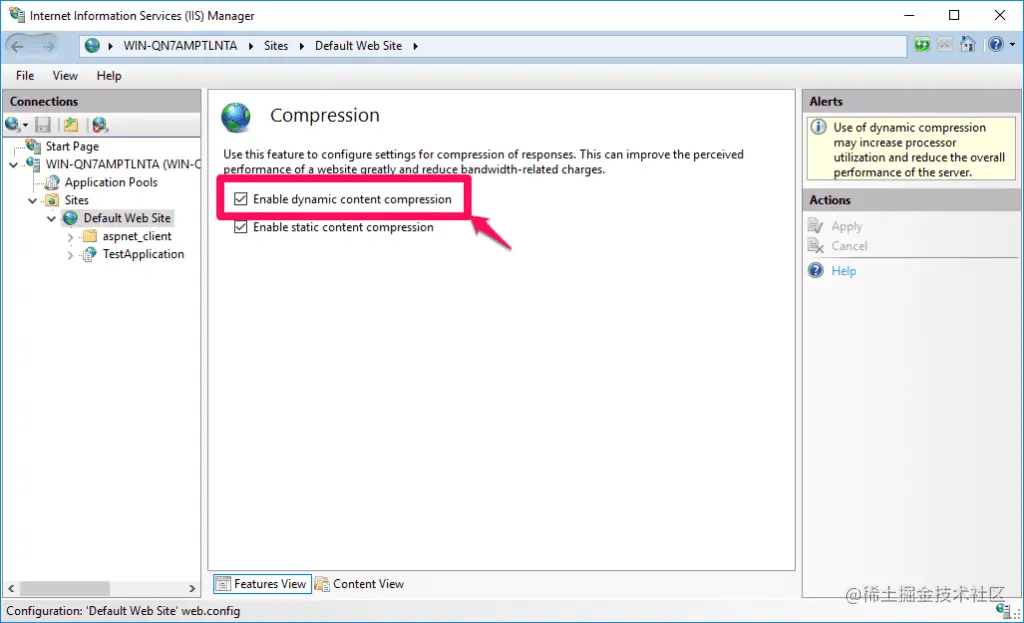Image resolution: width=1024 pixels, height=623 pixels.
Task: Click the info icon in Alerts
Action: tap(818, 127)
